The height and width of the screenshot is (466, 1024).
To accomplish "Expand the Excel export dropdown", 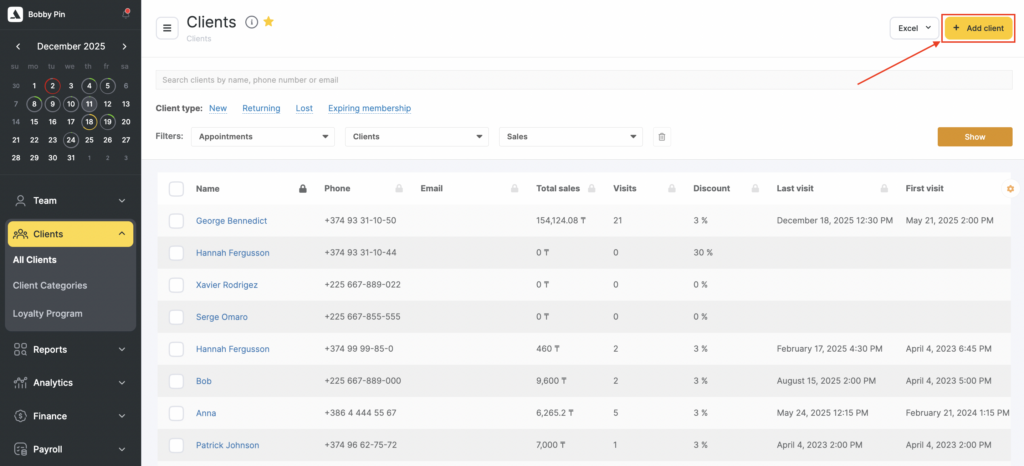I will coord(914,28).
